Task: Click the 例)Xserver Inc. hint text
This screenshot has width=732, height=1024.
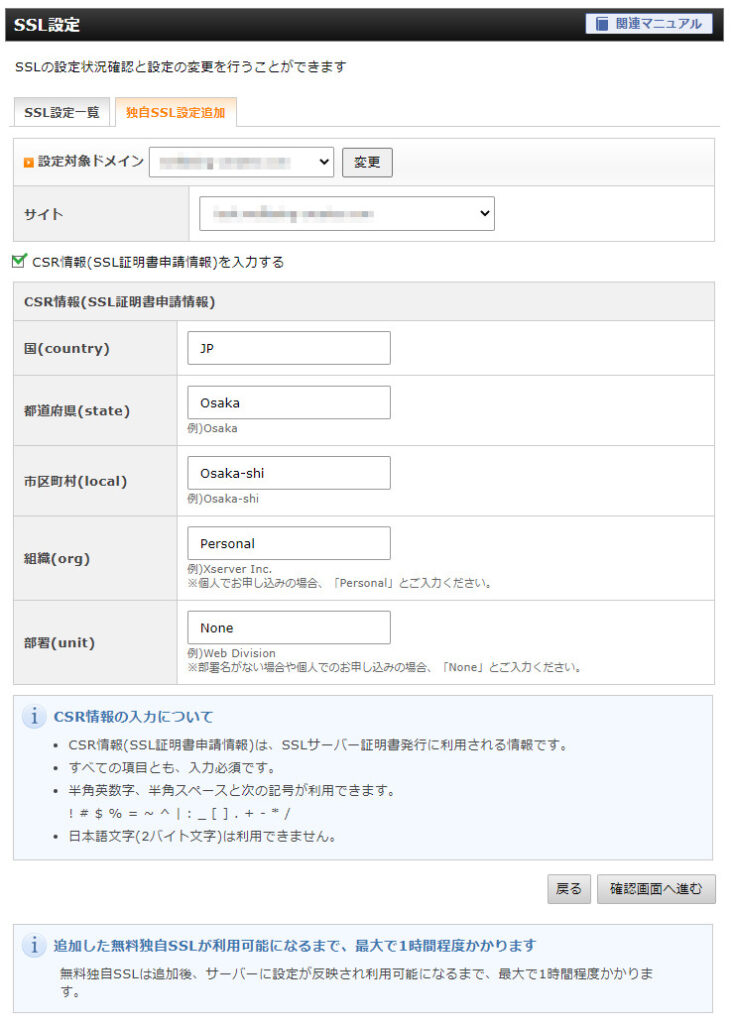Action: [x=229, y=569]
